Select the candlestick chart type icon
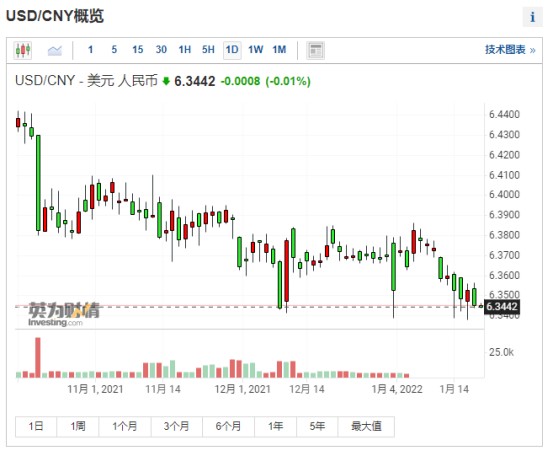Screen dimensions: 554x456 [23, 50]
